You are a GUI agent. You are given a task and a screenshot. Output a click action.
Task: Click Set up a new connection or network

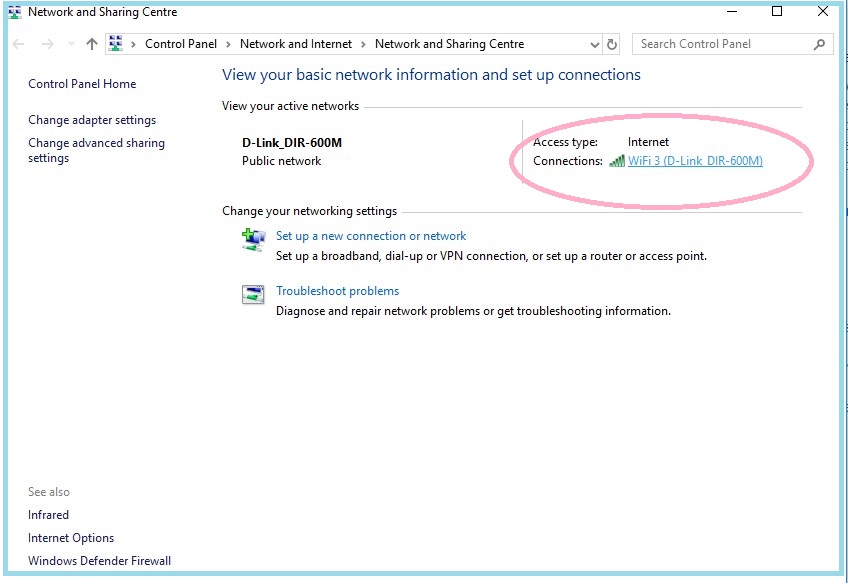click(x=371, y=236)
